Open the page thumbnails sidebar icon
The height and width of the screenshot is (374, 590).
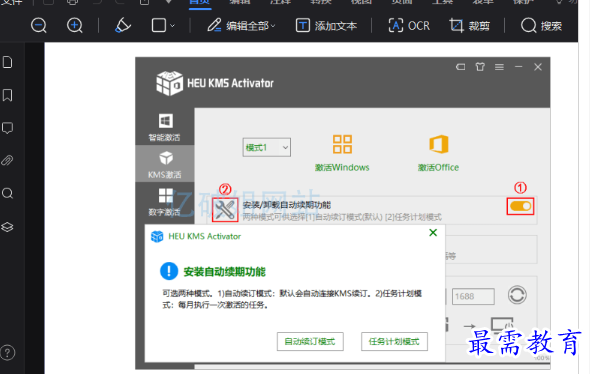coord(8,62)
